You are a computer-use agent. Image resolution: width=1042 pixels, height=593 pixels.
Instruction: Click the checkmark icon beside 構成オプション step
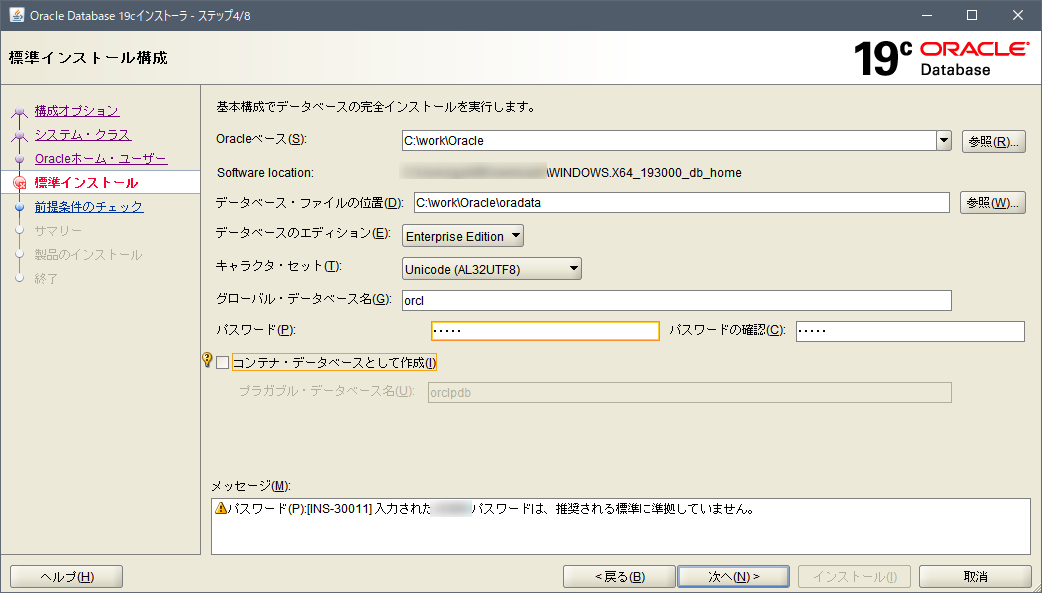(21, 111)
